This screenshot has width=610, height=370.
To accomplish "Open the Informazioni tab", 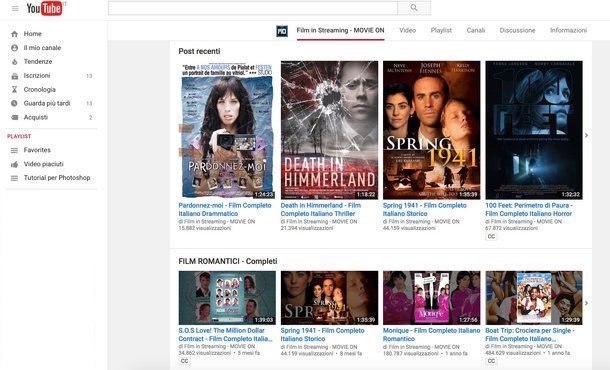I will [x=568, y=30].
